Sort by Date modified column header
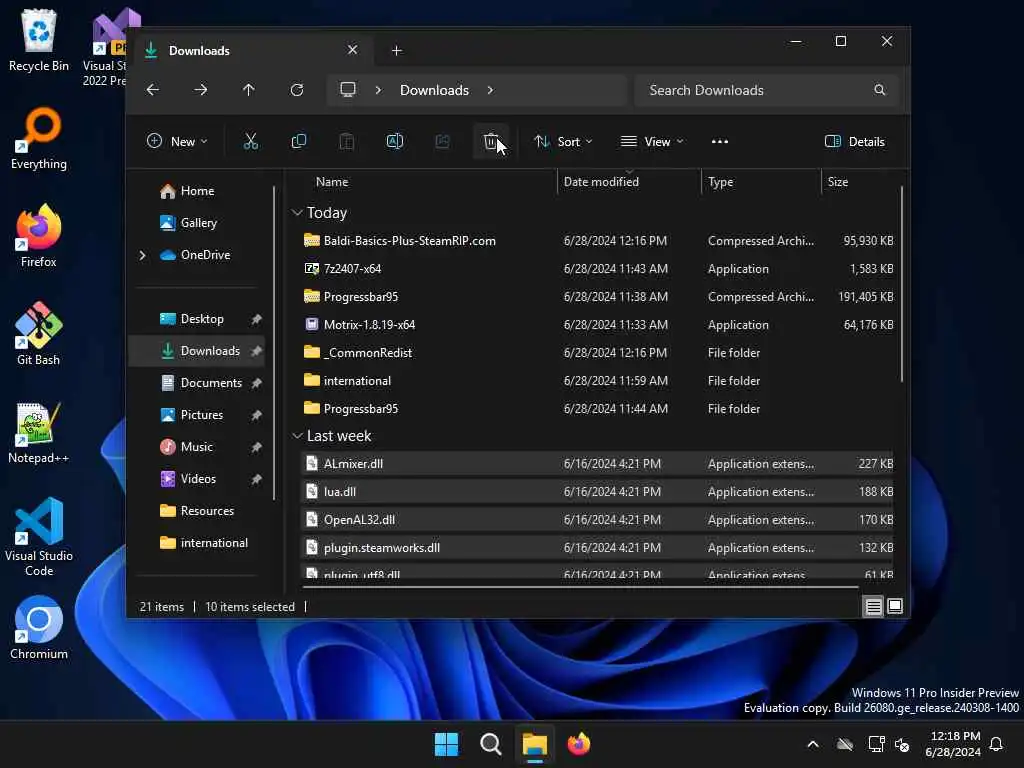This screenshot has width=1024, height=768. [x=629, y=182]
